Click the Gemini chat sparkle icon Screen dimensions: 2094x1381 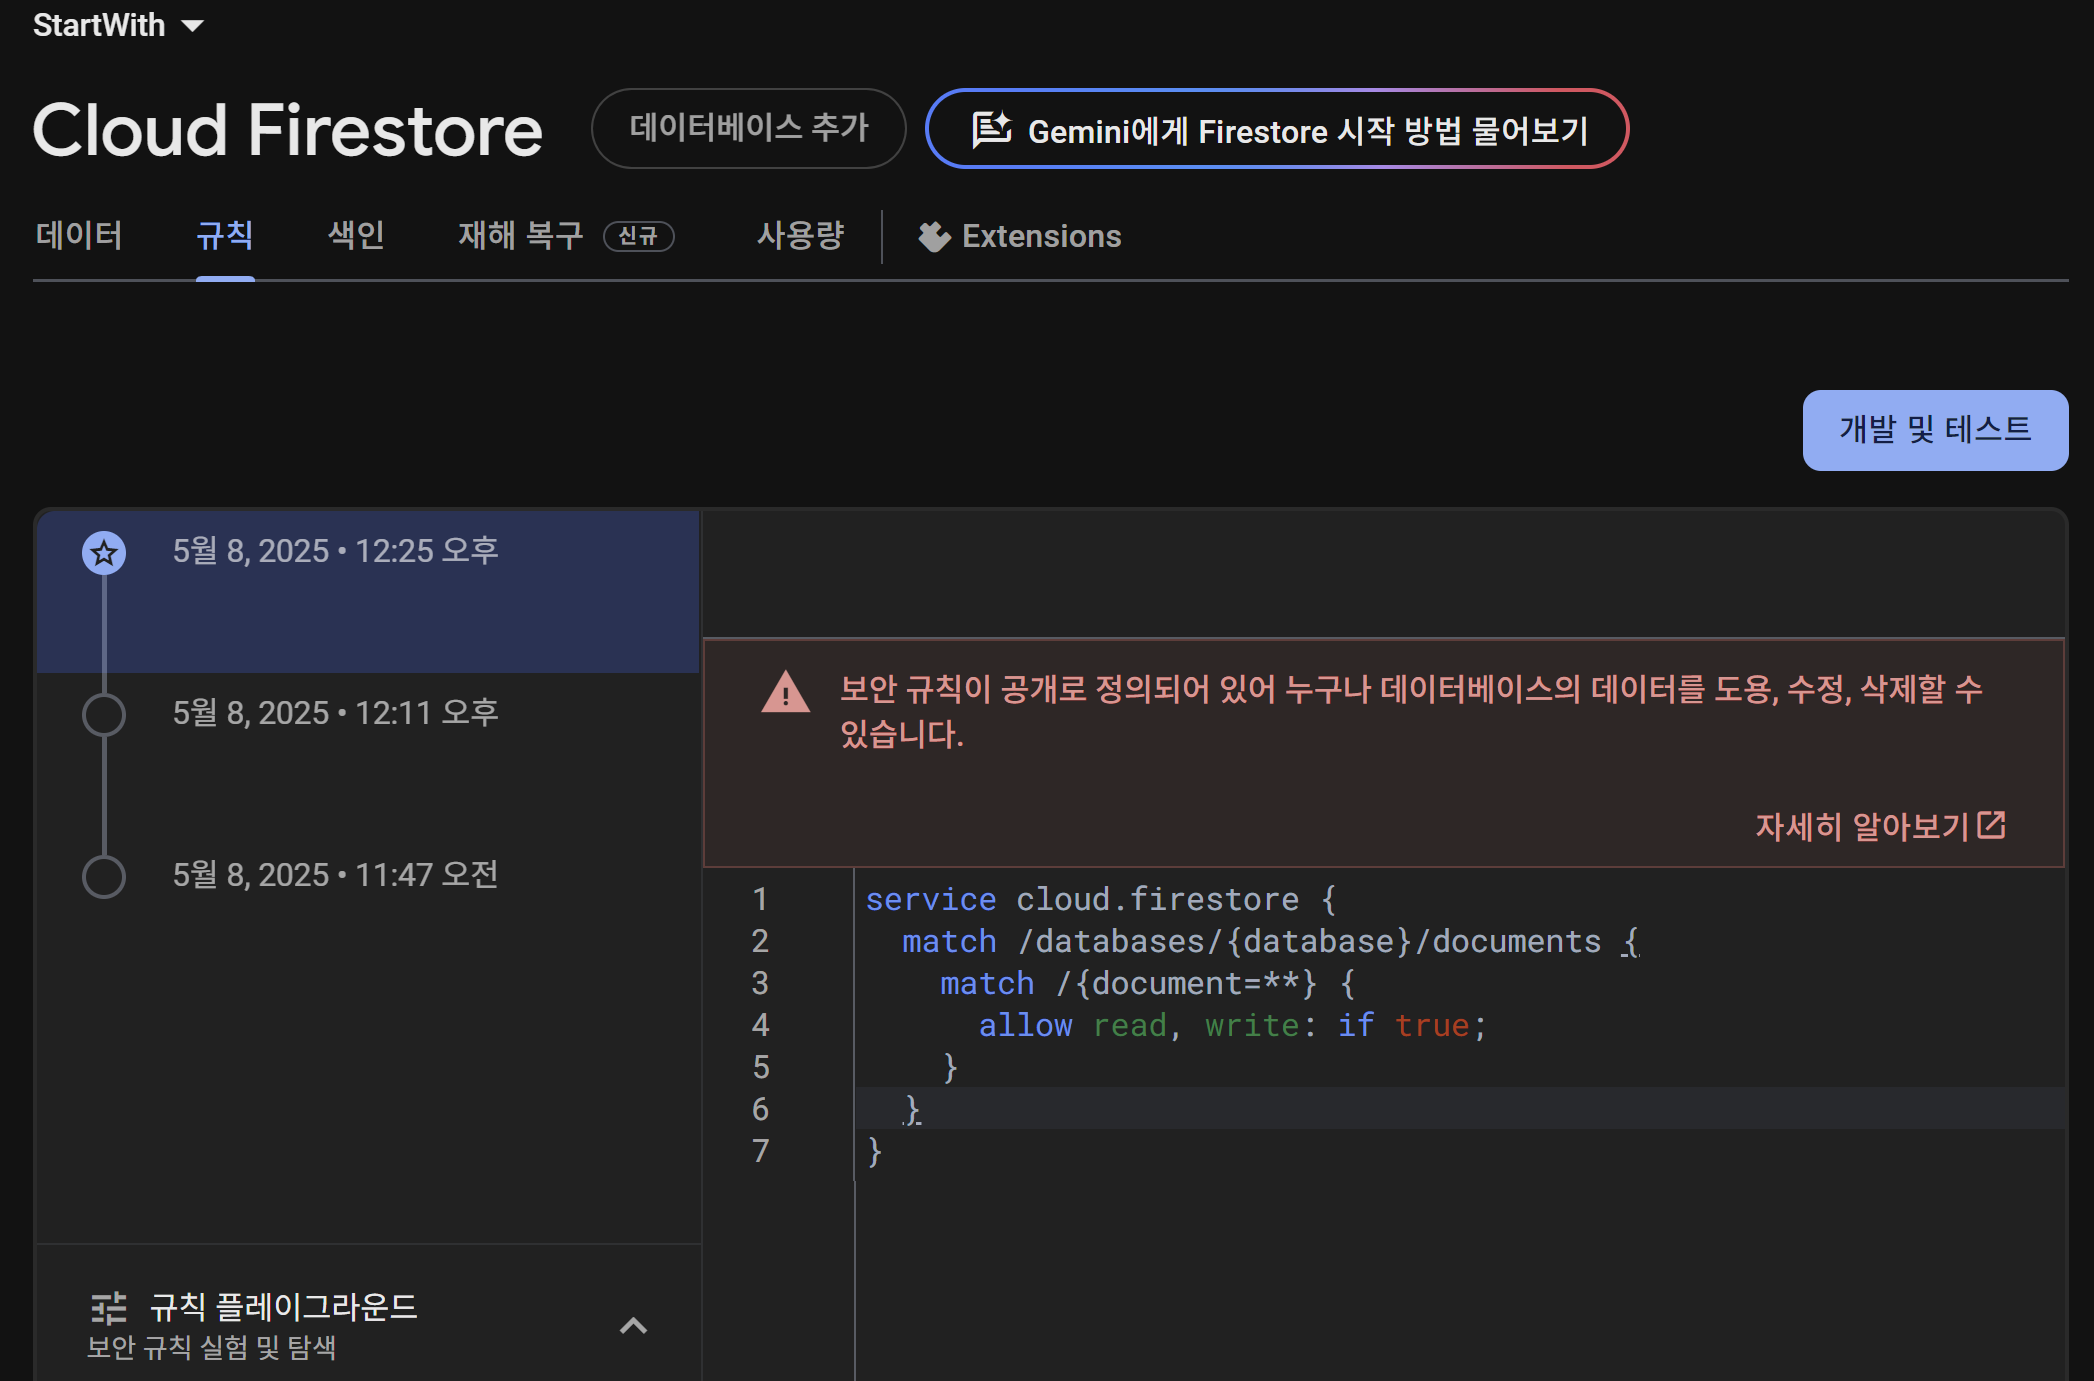[x=991, y=130]
